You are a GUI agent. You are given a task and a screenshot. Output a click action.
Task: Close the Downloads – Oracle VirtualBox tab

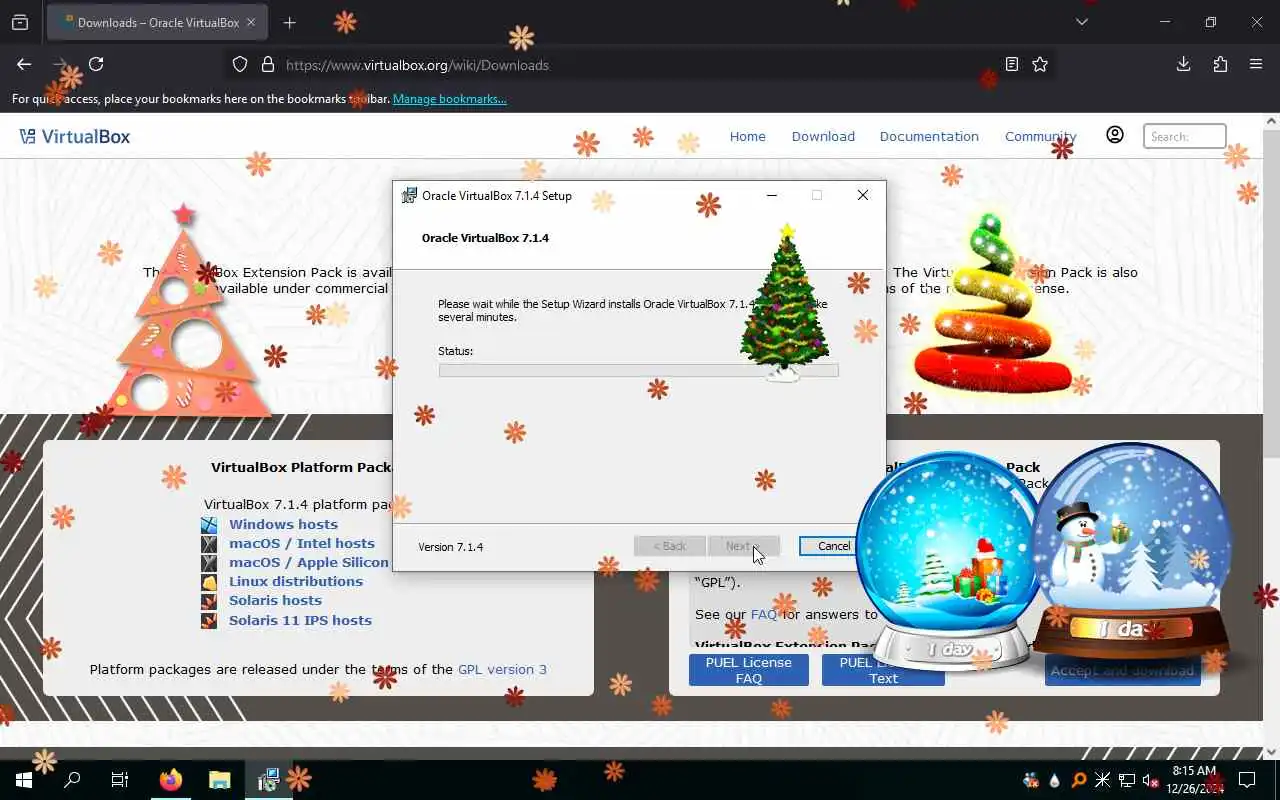point(251,22)
